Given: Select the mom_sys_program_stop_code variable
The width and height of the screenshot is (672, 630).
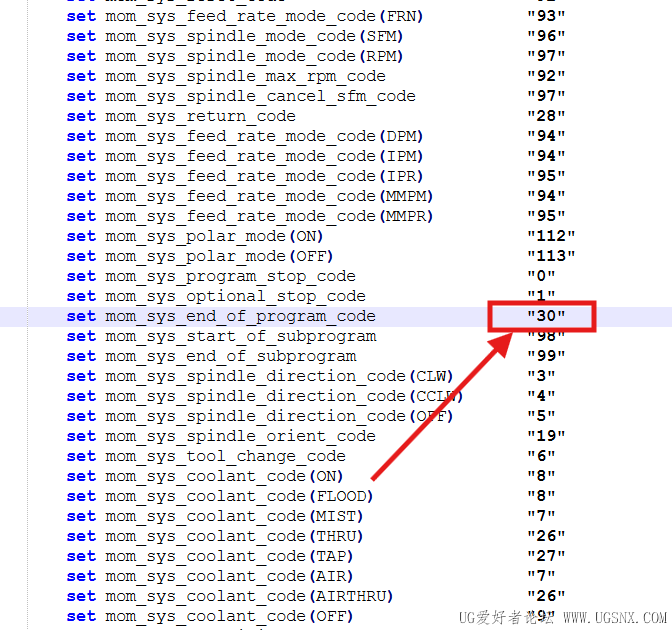Looking at the screenshot, I should click(x=231, y=276).
